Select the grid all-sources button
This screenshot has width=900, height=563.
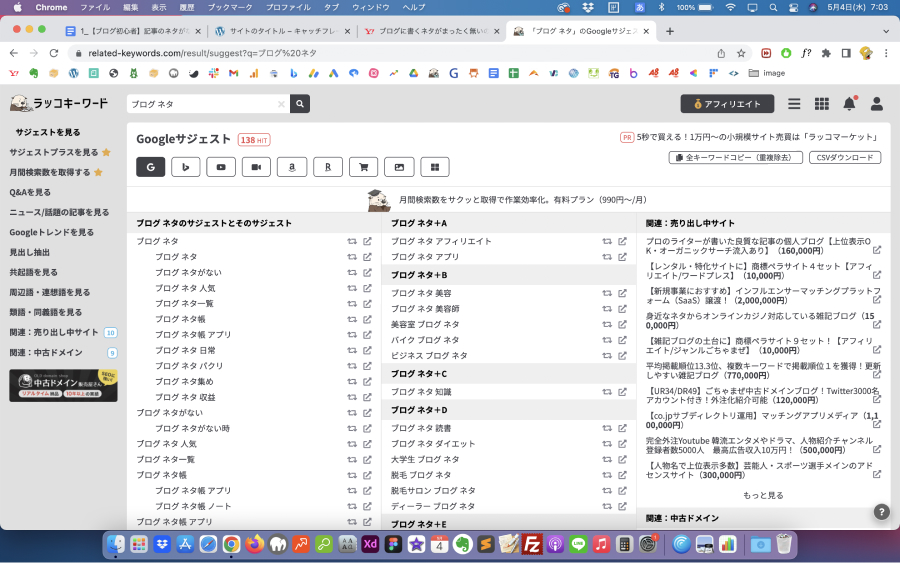coord(435,167)
